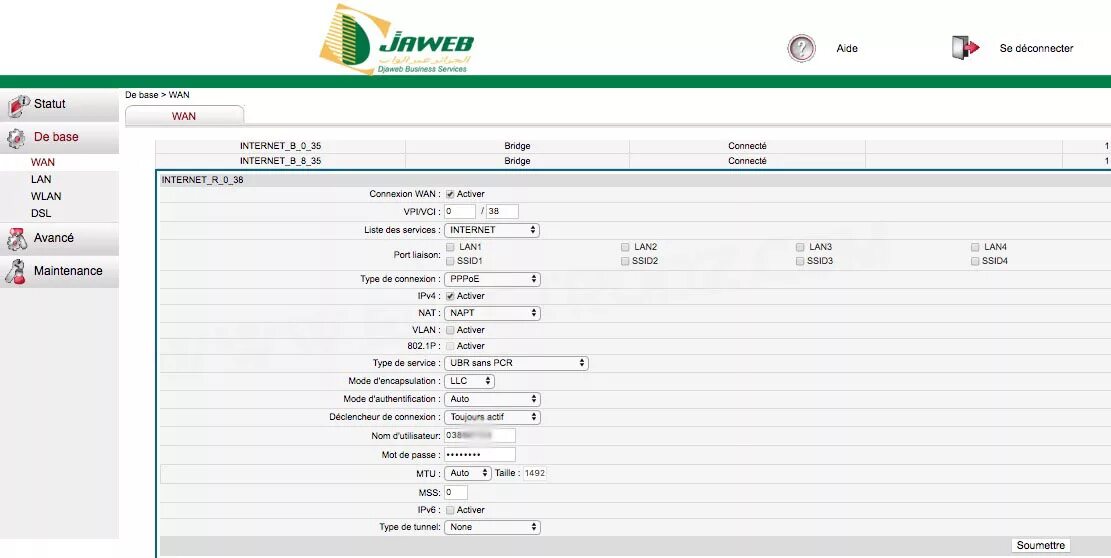
Task: Toggle the IPv4 Activer checkbox
Action: tap(450, 296)
